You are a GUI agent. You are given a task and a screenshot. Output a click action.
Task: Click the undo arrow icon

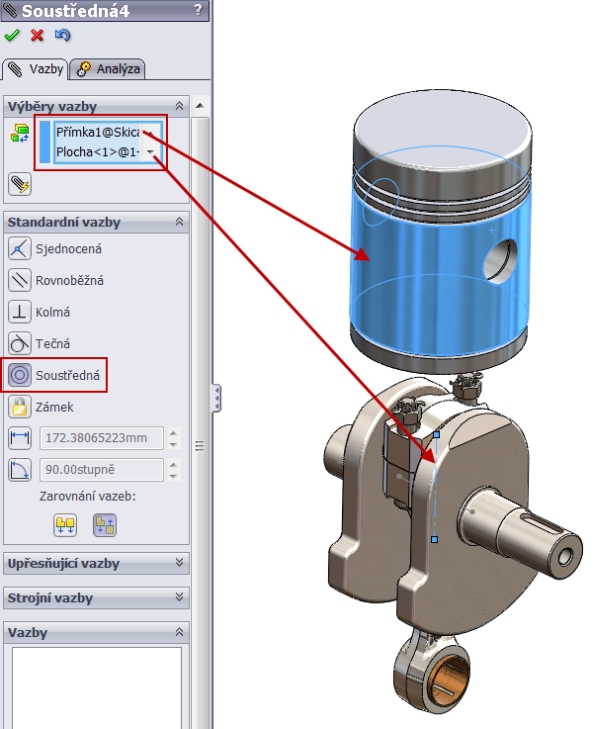coord(62,35)
